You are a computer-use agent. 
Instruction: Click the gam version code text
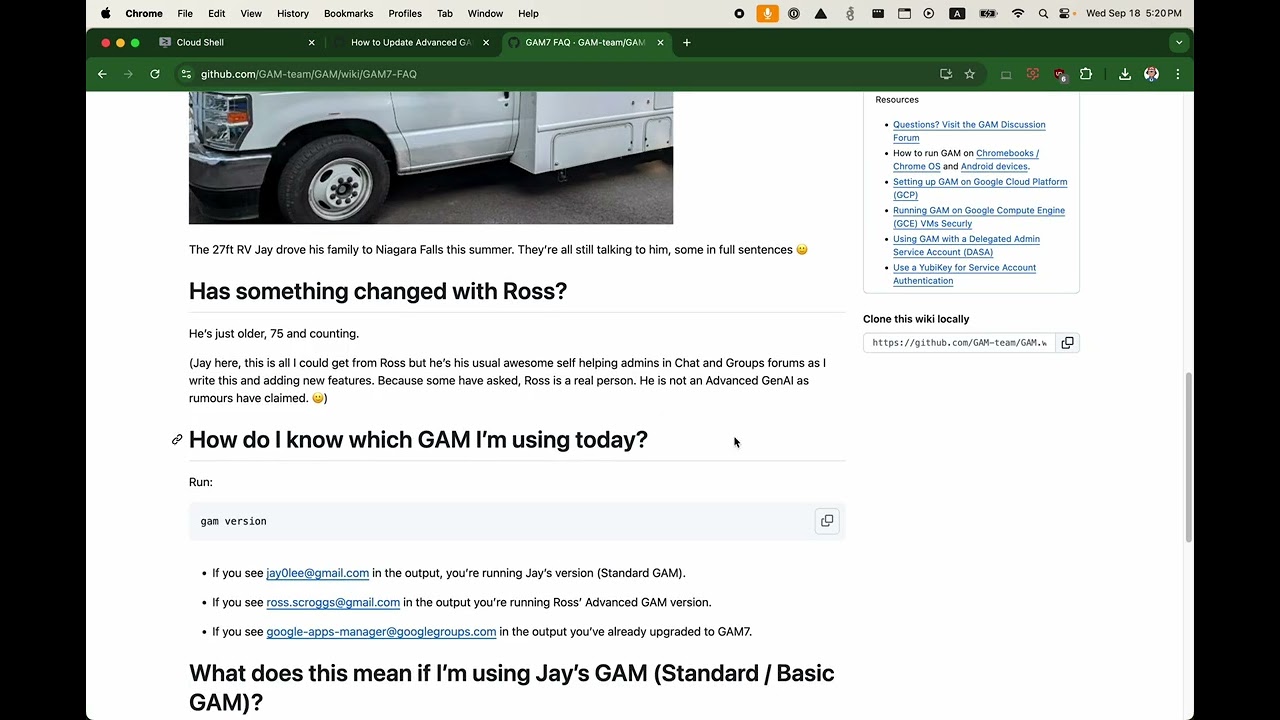coord(233,521)
